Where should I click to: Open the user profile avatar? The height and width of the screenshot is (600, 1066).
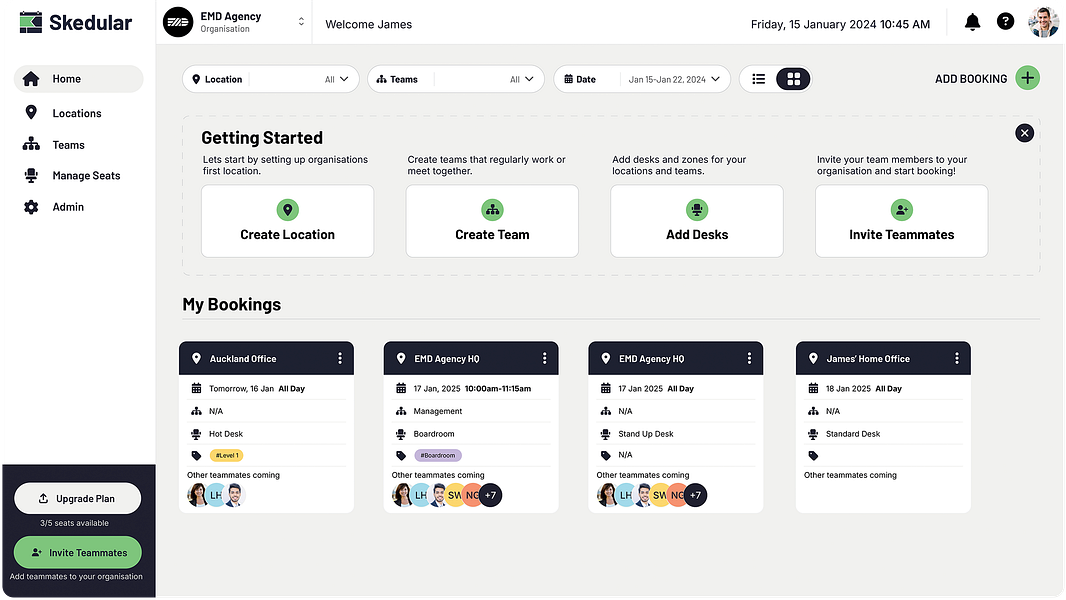[1043, 22]
